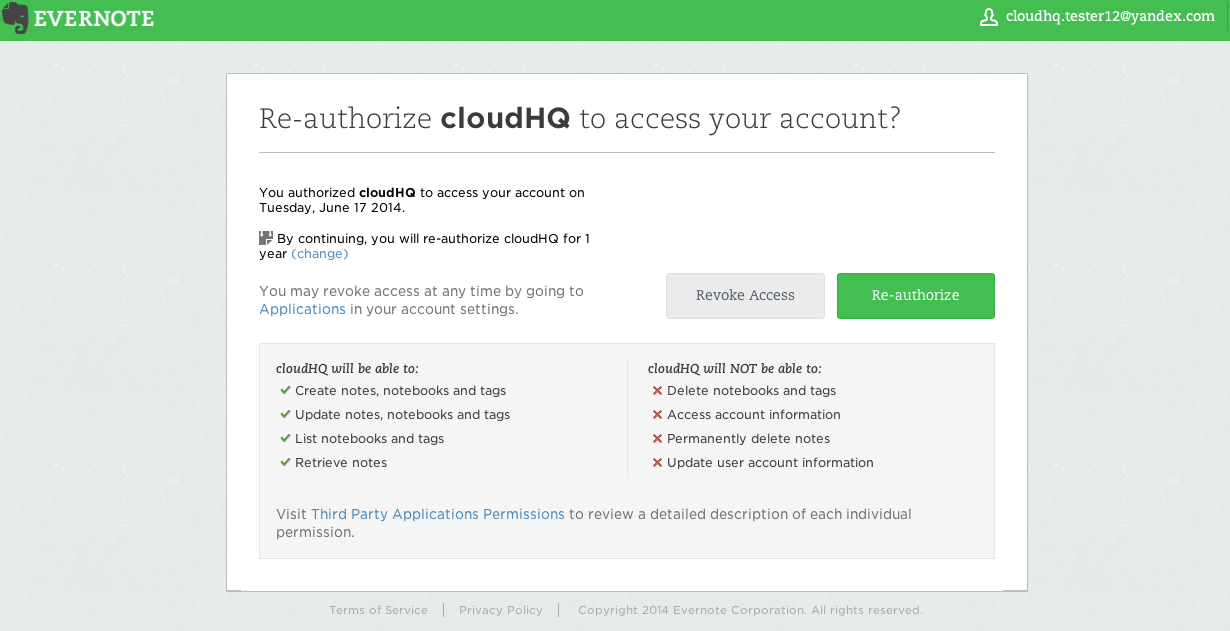Image resolution: width=1230 pixels, height=631 pixels.
Task: Click the EVERNOTE wordmark in header
Action: pos(94,19)
